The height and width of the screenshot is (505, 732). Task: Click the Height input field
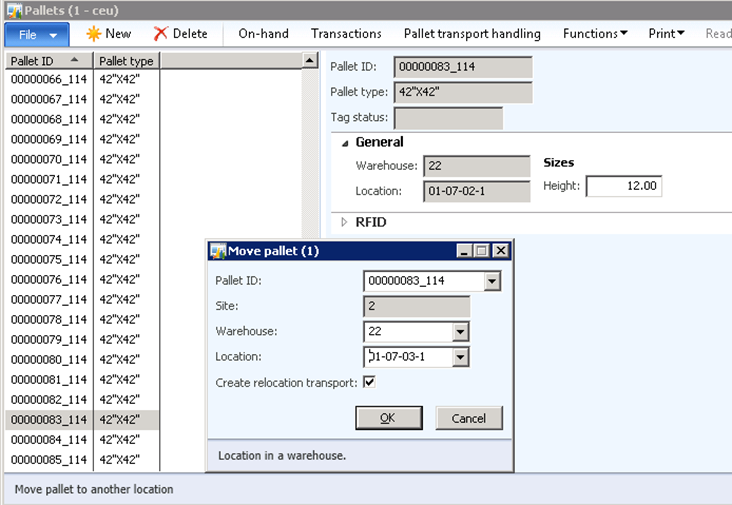click(623, 186)
